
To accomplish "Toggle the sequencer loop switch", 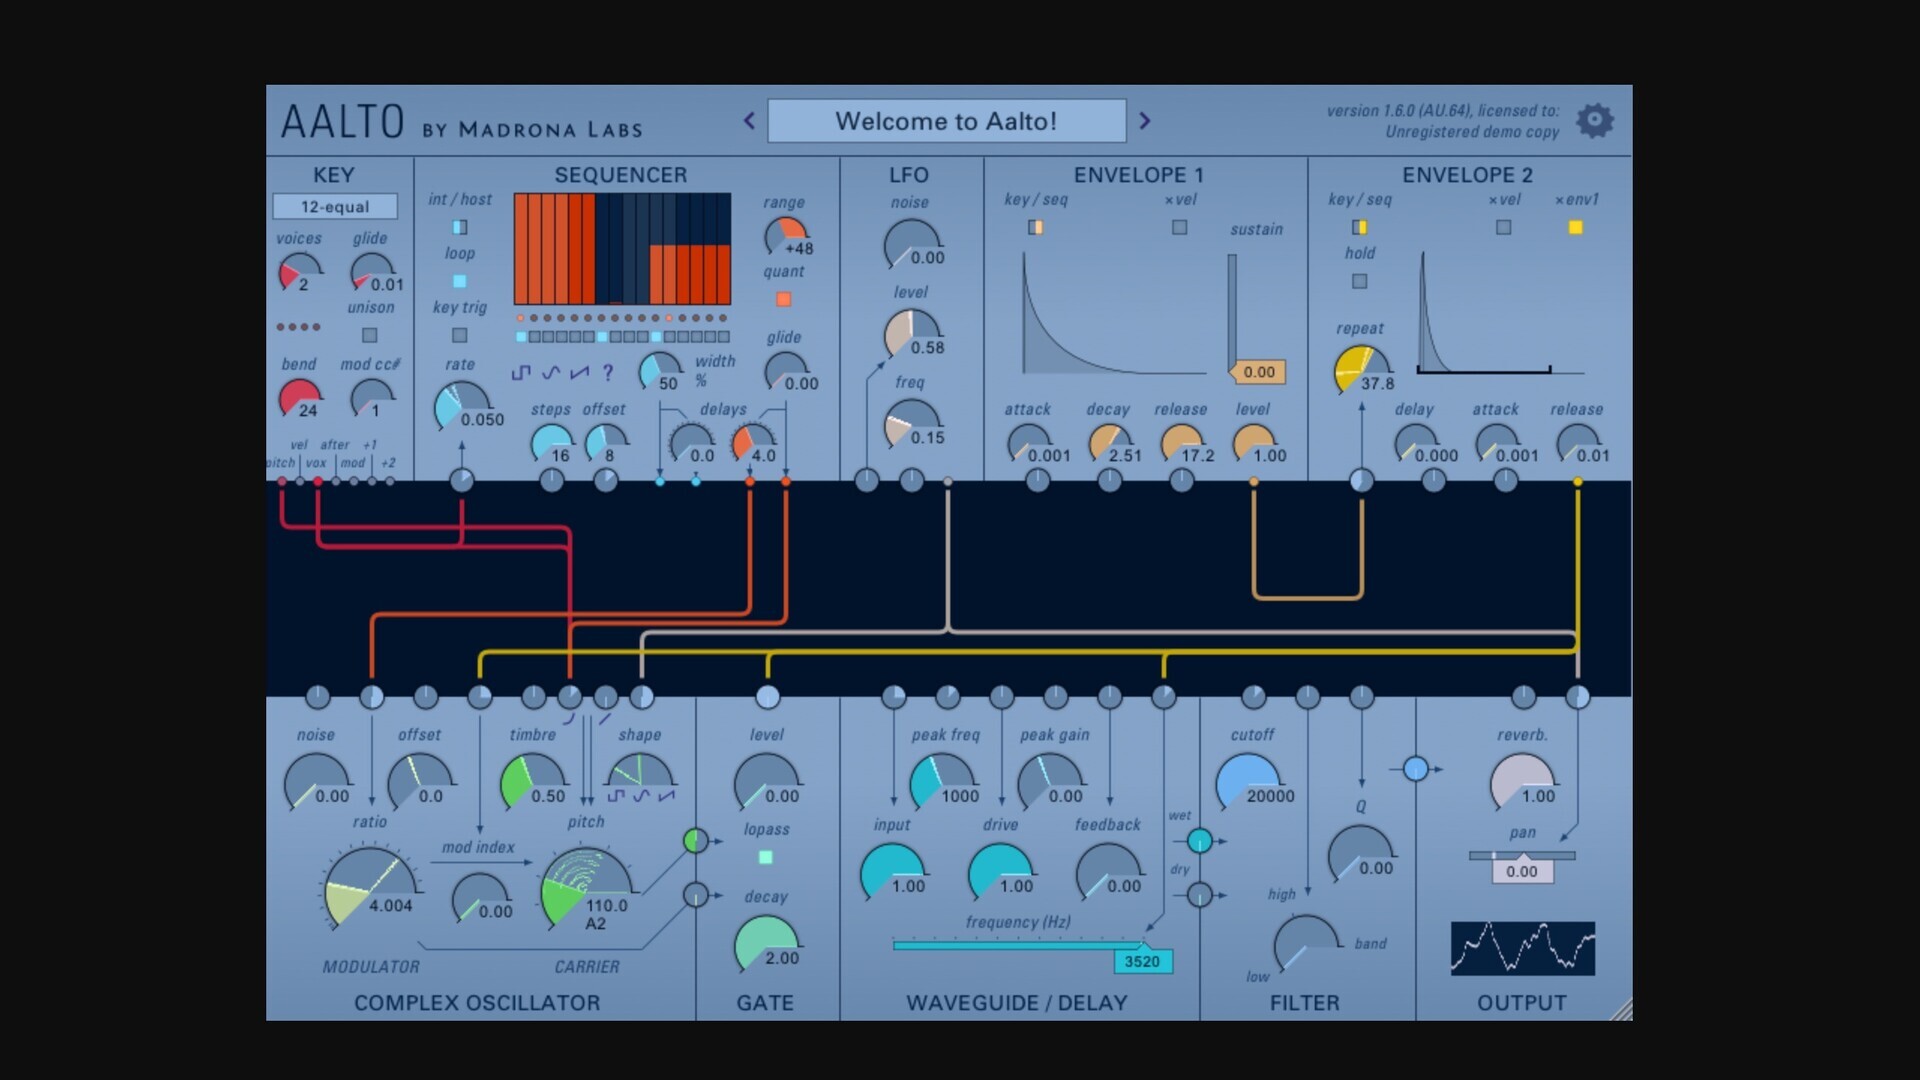I will [x=460, y=281].
